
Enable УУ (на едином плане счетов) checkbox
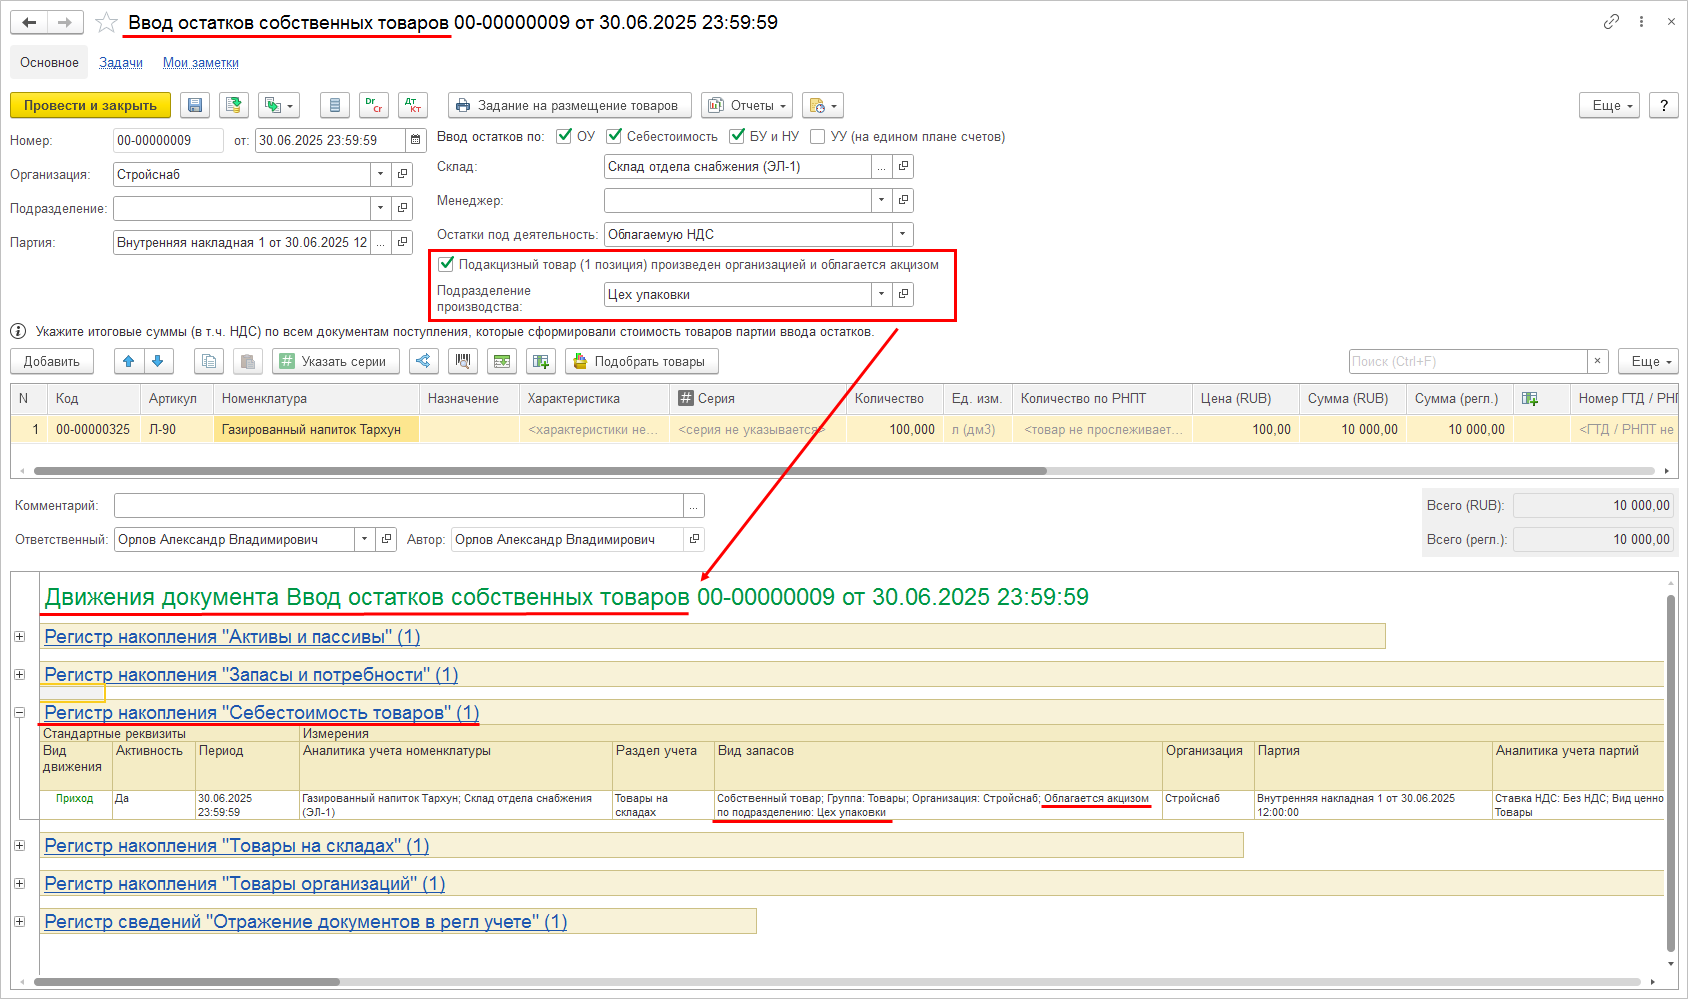[818, 136]
